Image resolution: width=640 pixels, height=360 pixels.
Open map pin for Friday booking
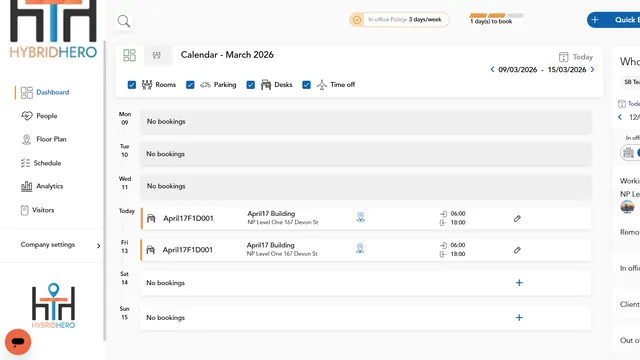coord(360,249)
